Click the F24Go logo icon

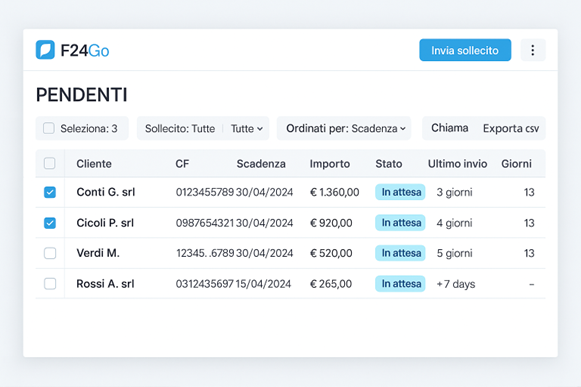tap(45, 50)
